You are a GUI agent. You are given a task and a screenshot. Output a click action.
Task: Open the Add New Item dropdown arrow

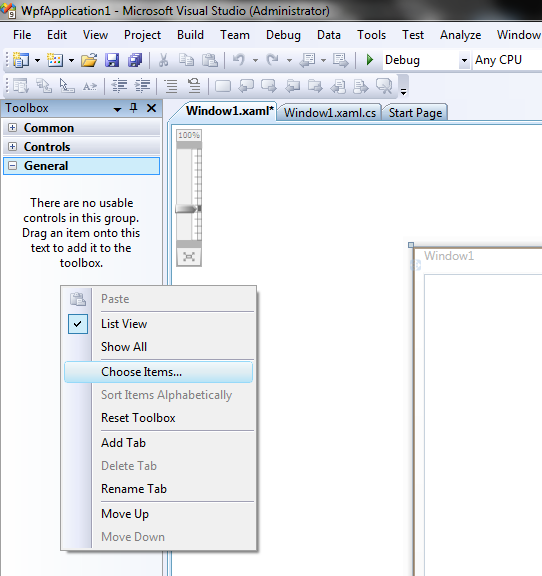pos(71,61)
